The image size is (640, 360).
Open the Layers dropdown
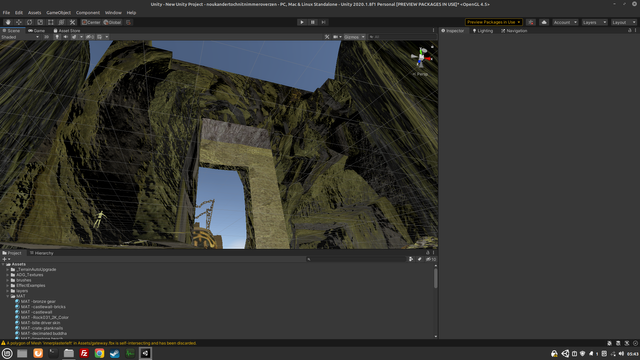tap(594, 22)
